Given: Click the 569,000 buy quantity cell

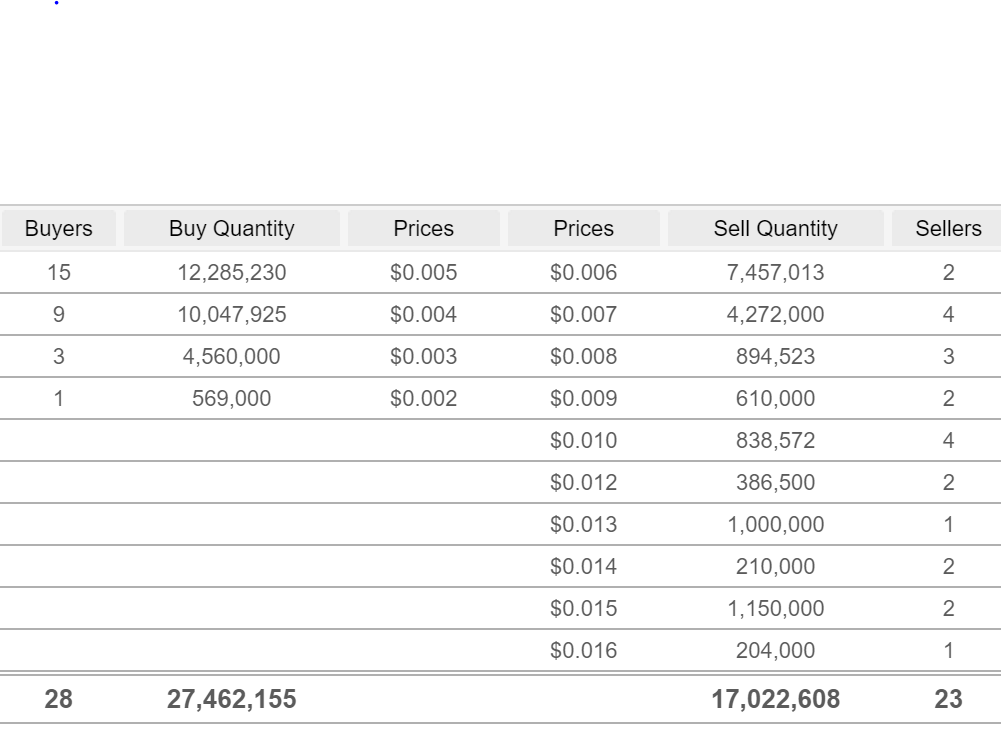Looking at the screenshot, I should pyautogui.click(x=232, y=398).
